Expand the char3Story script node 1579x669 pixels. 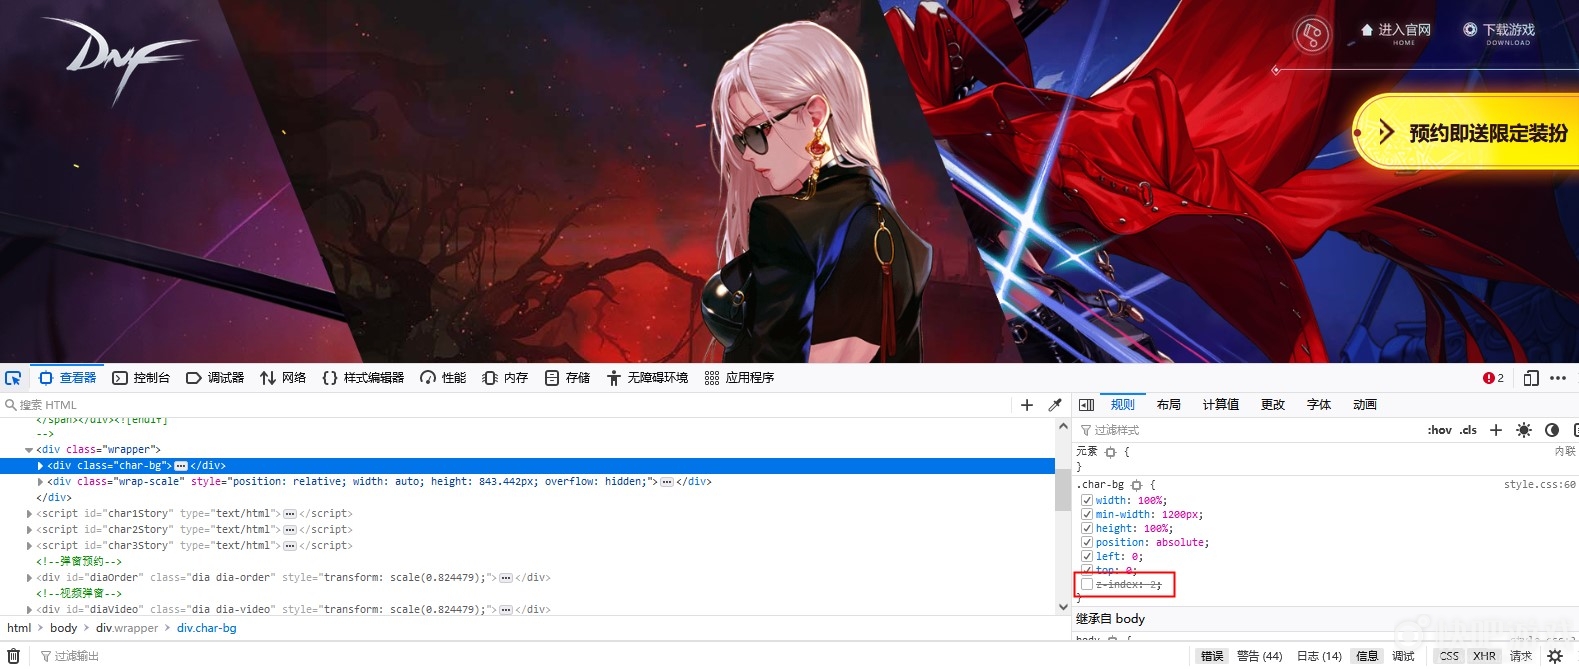pyautogui.click(x=29, y=546)
